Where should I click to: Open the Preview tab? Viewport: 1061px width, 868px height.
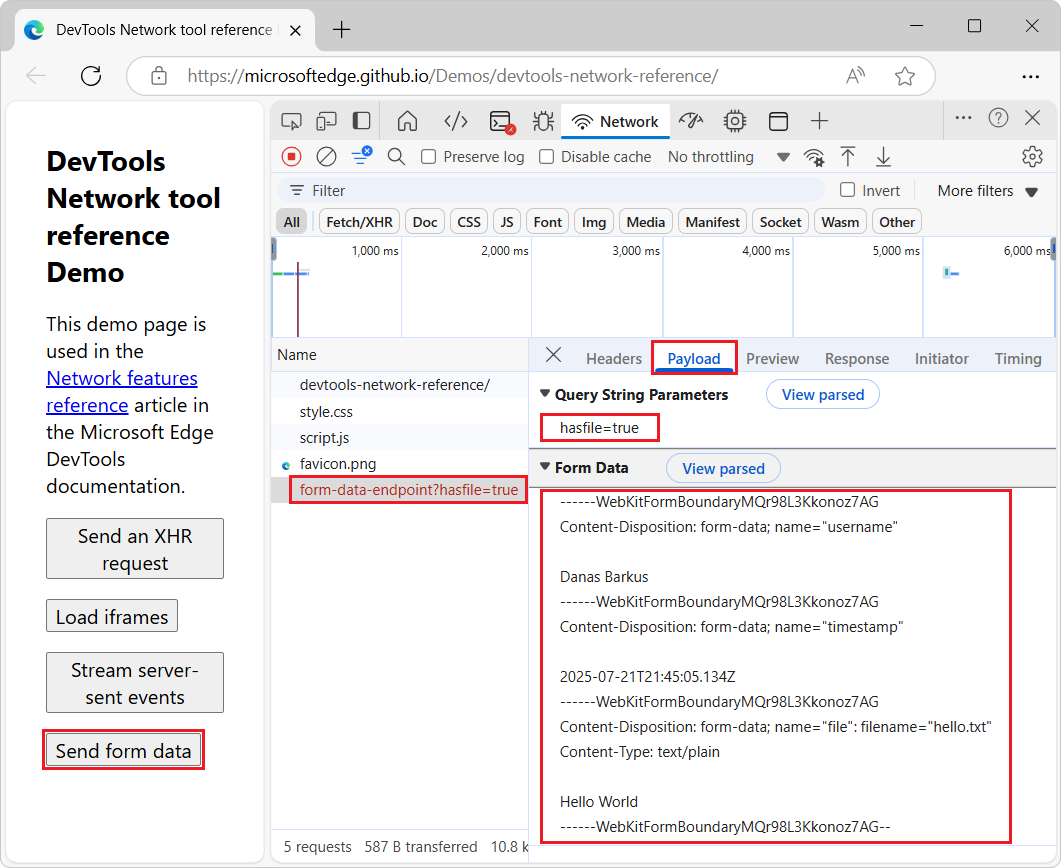click(x=771, y=358)
